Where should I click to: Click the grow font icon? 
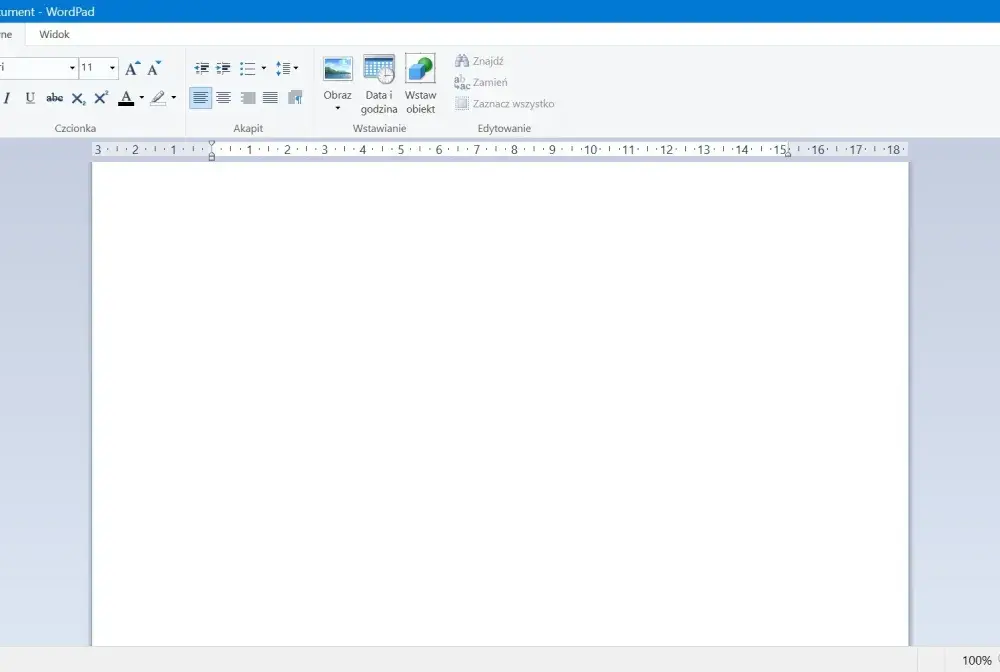[x=132, y=68]
